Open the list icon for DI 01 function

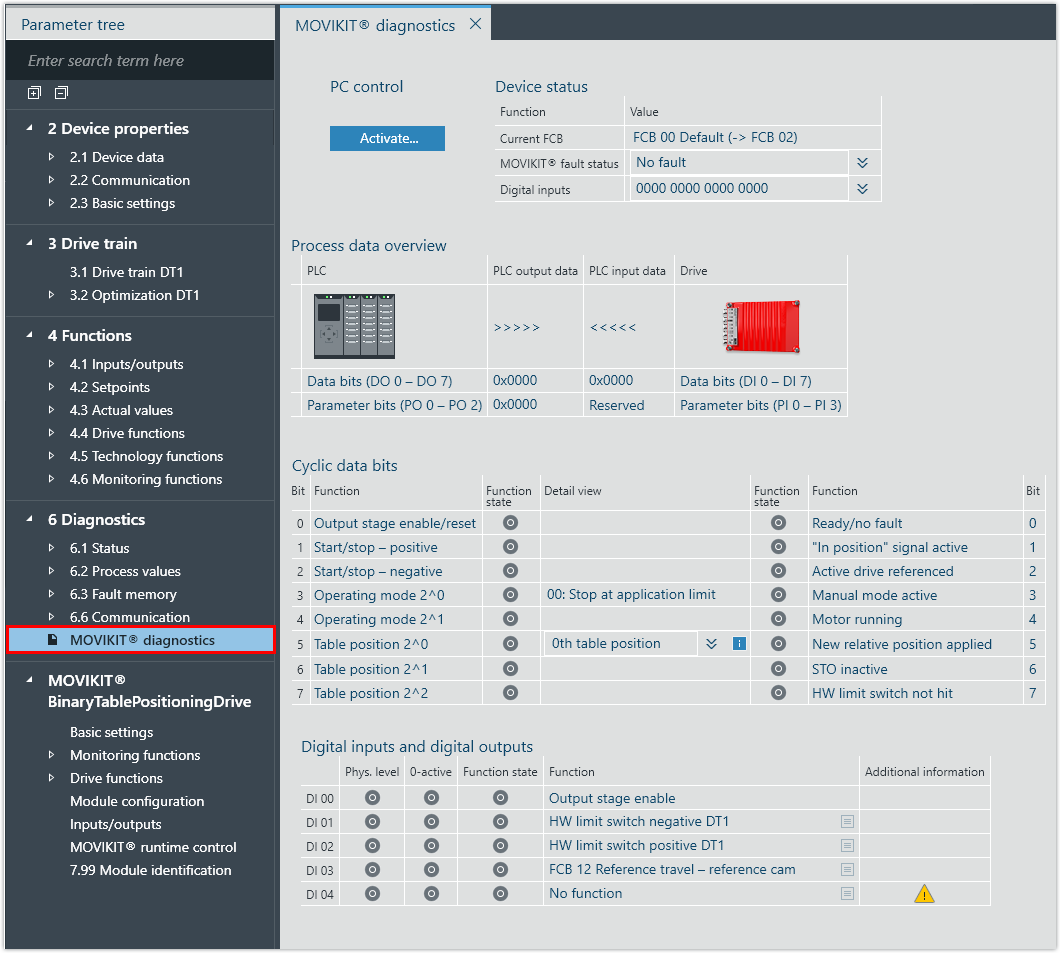847,822
